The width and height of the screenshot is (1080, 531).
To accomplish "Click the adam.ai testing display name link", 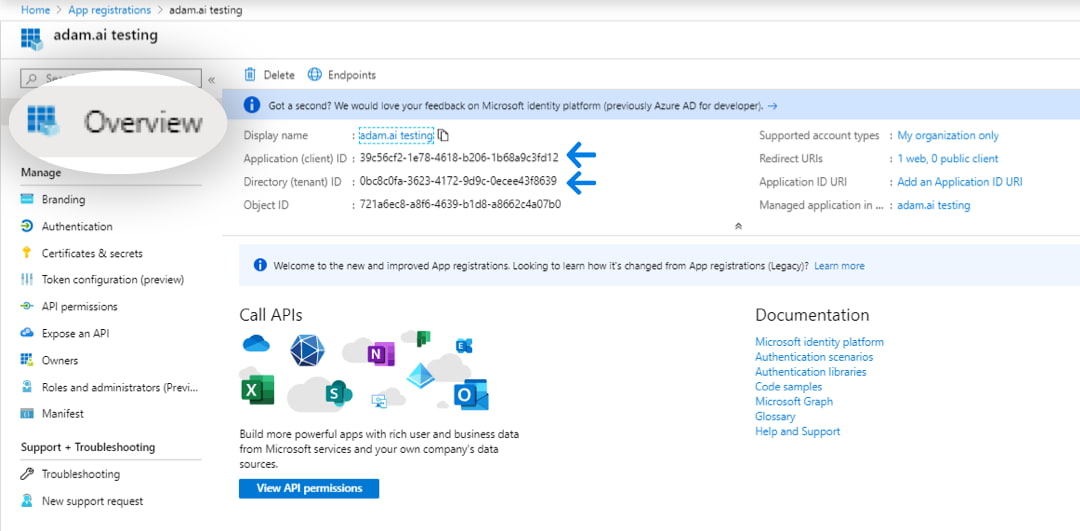I will [396, 136].
